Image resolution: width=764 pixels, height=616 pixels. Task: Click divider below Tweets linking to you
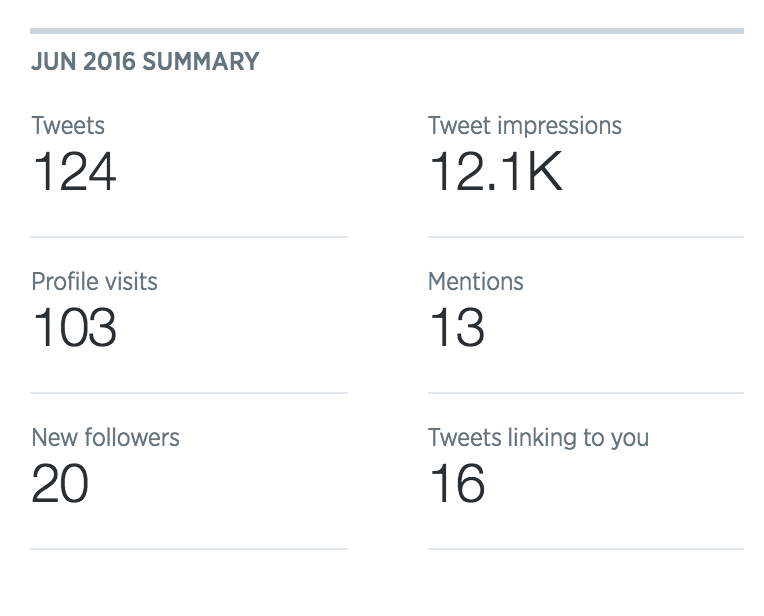pyautogui.click(x=586, y=549)
